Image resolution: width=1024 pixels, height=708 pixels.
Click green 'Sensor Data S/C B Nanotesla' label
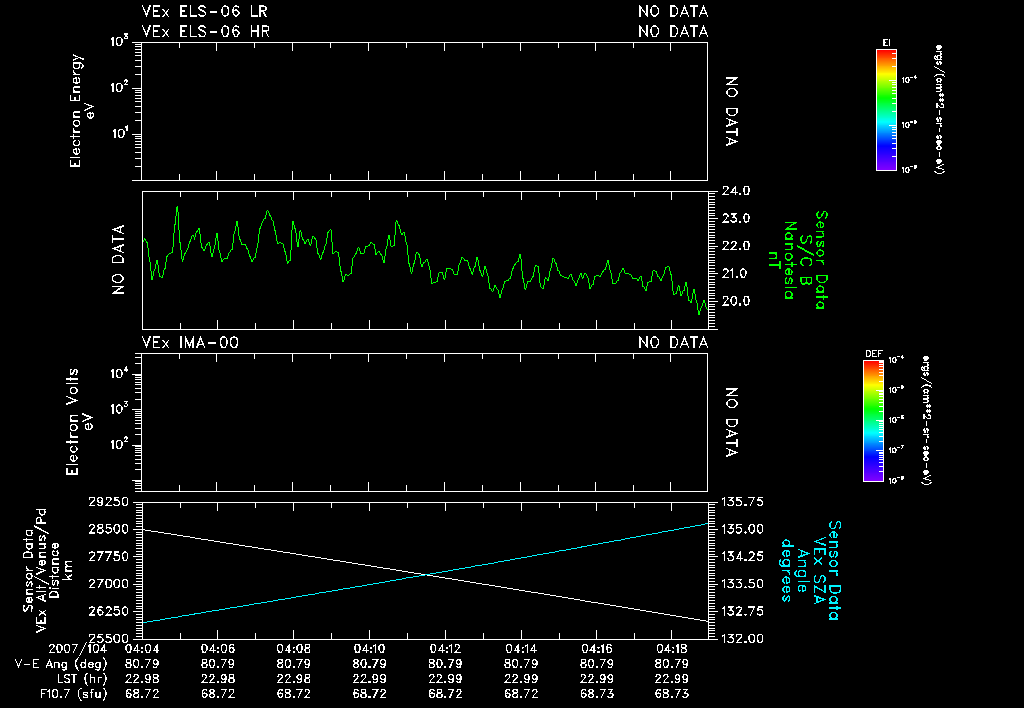[797, 260]
